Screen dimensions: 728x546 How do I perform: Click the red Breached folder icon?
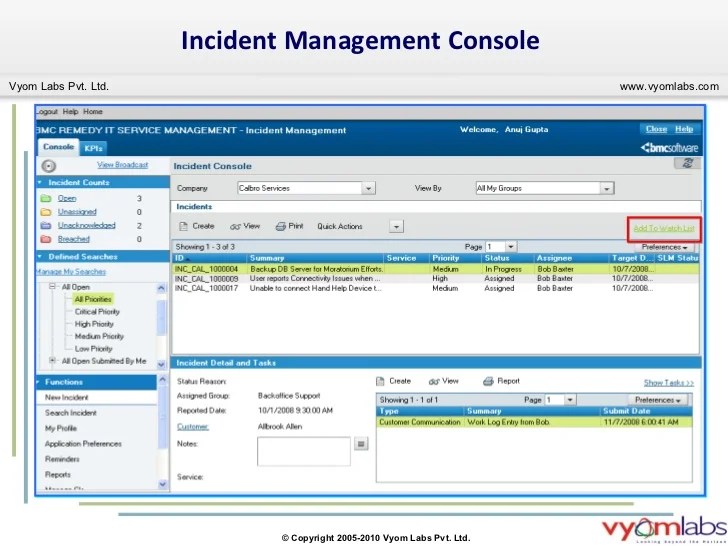[x=46, y=239]
